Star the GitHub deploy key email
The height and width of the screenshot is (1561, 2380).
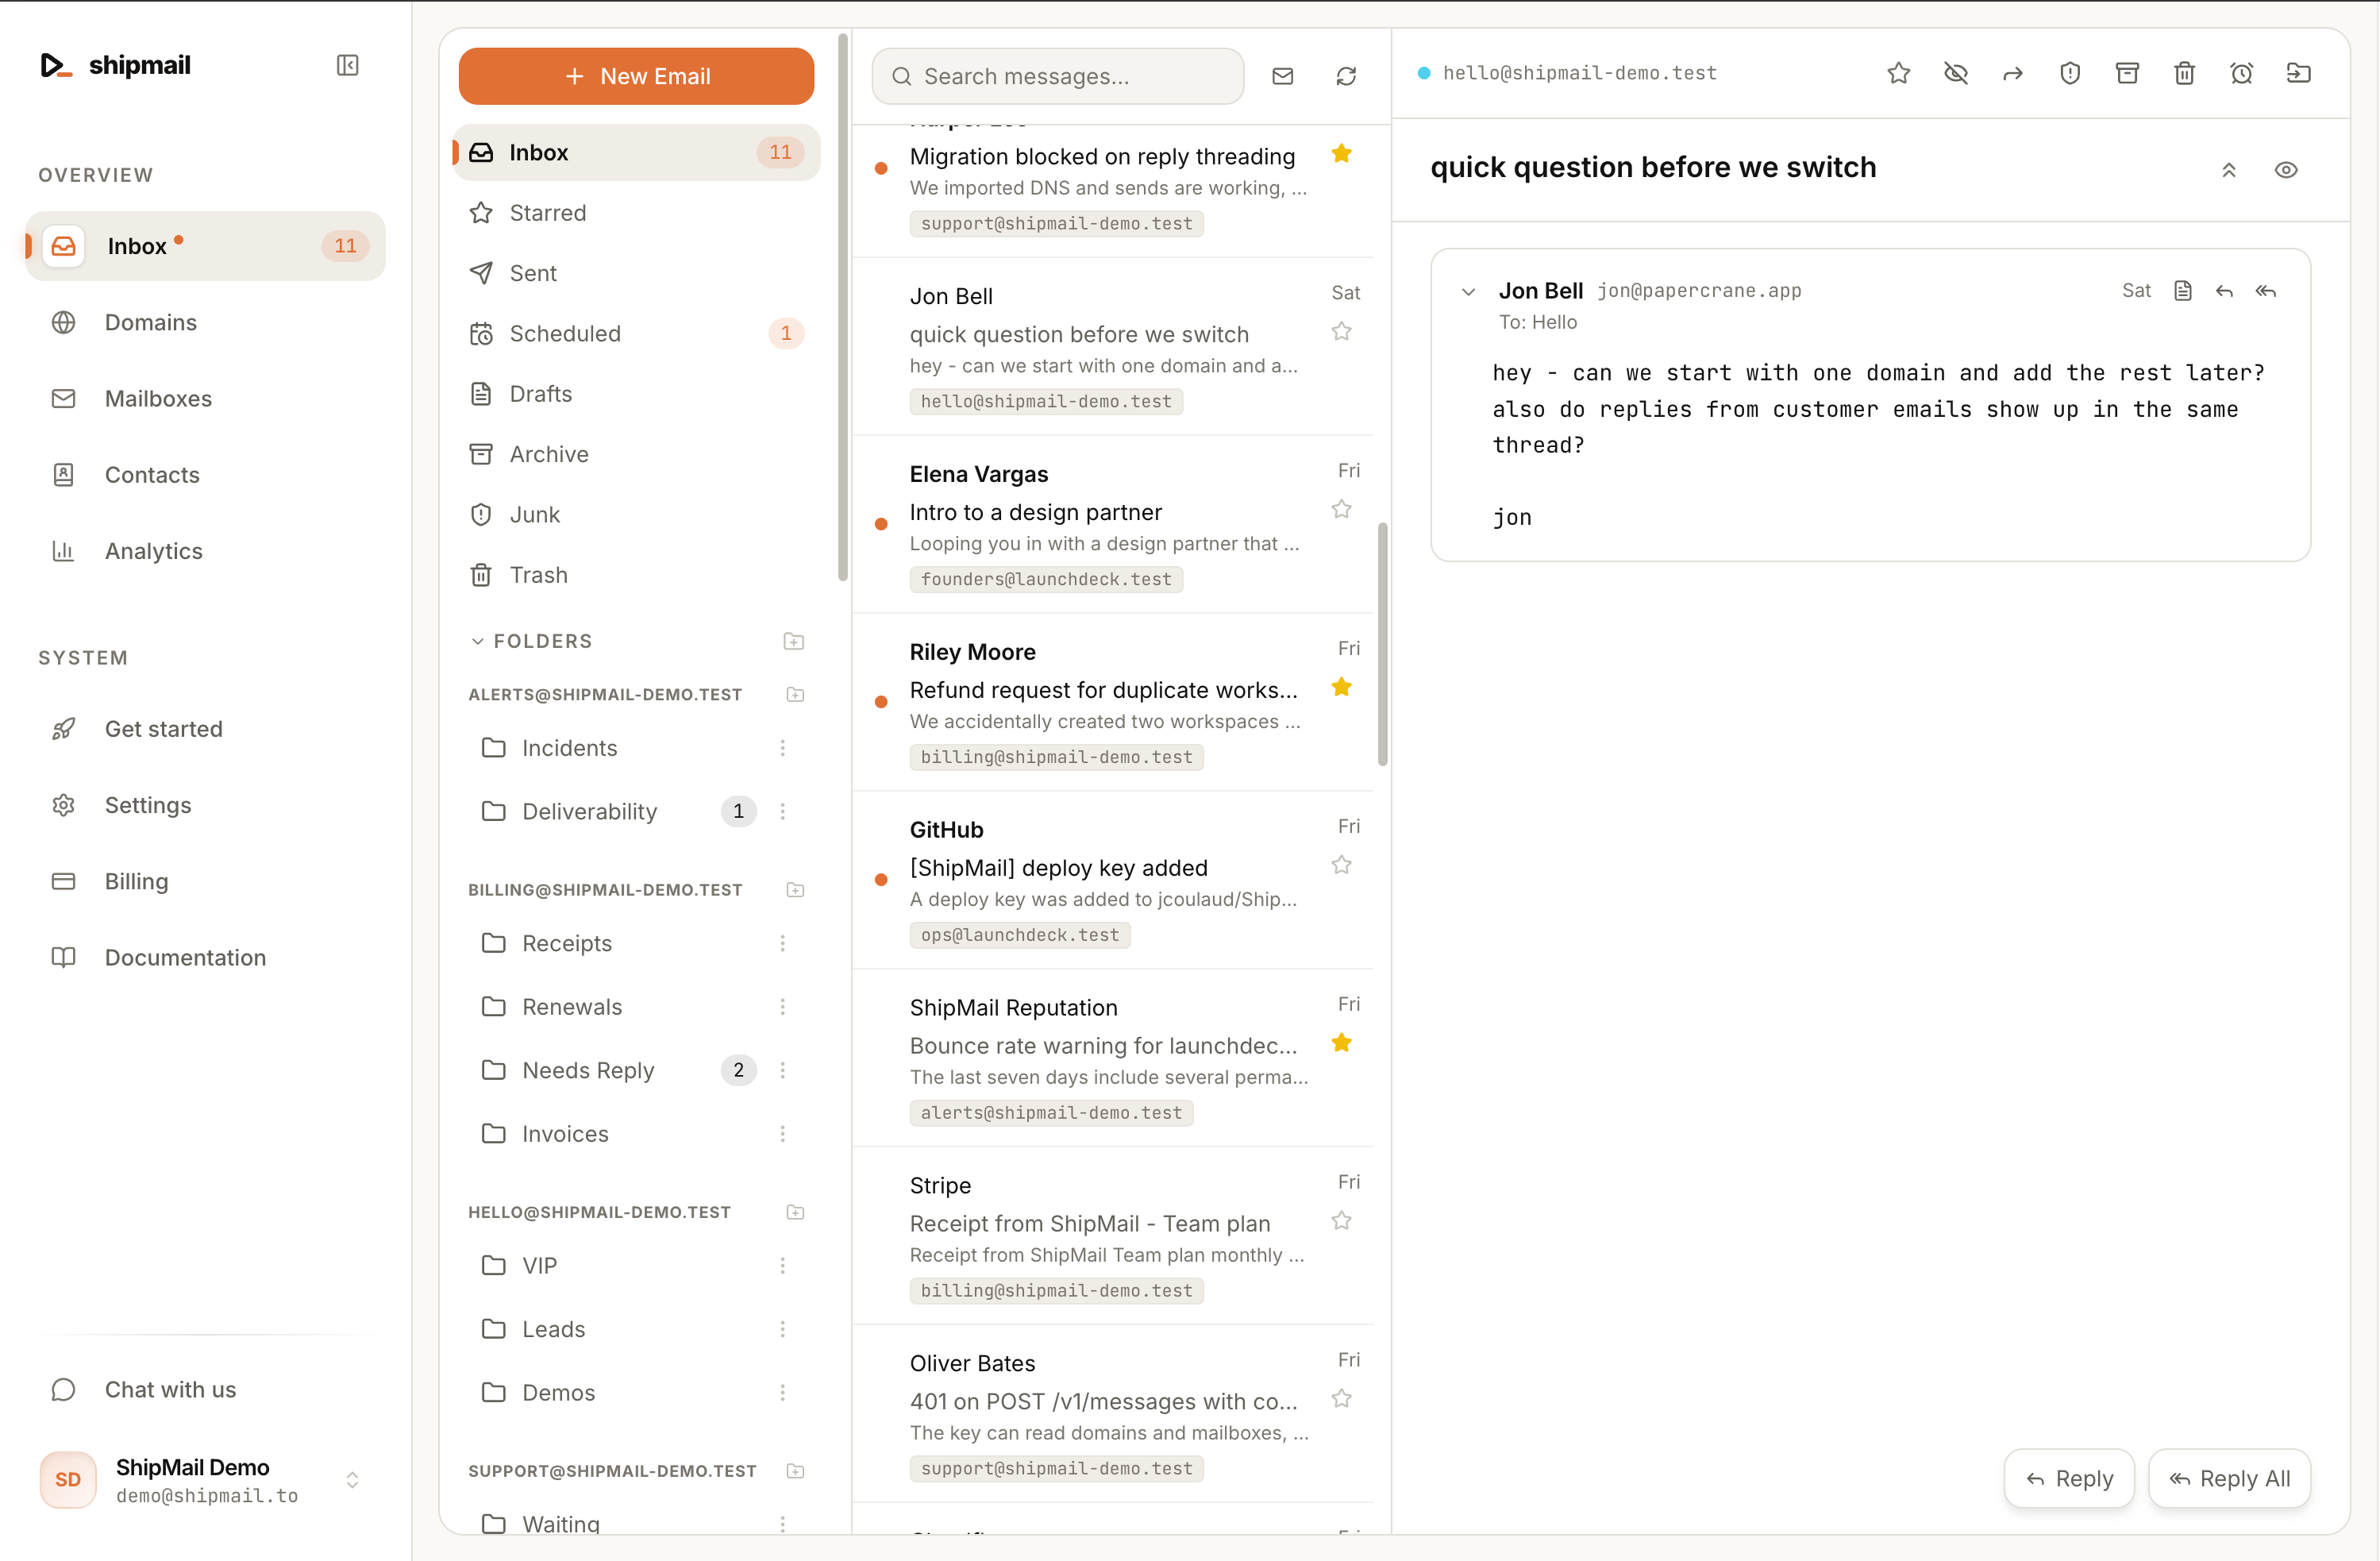(1342, 865)
